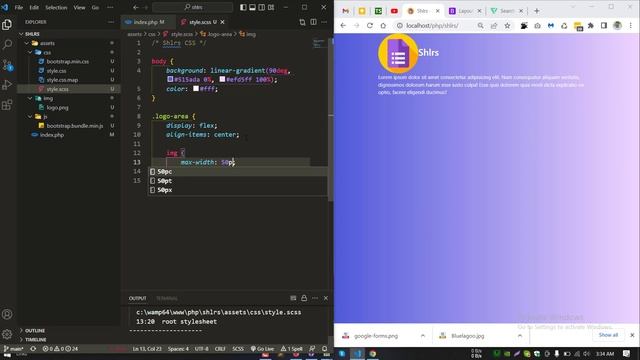Reload the page in Chrome
This screenshot has width=640, height=360.
click(370, 26)
